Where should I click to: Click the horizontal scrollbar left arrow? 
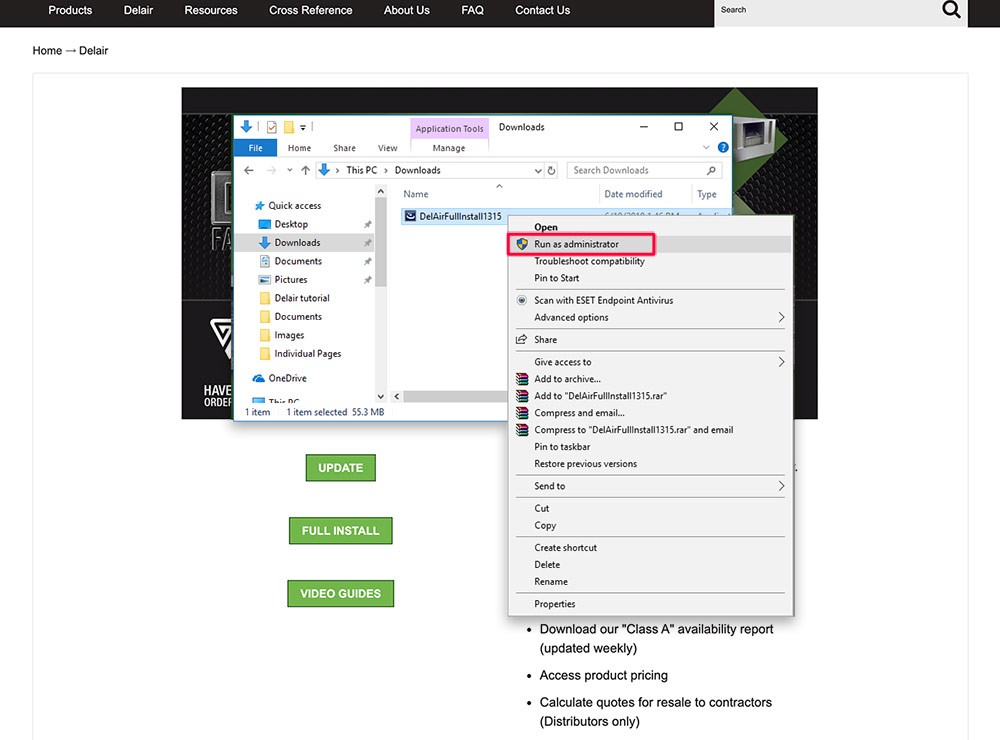click(x=397, y=396)
